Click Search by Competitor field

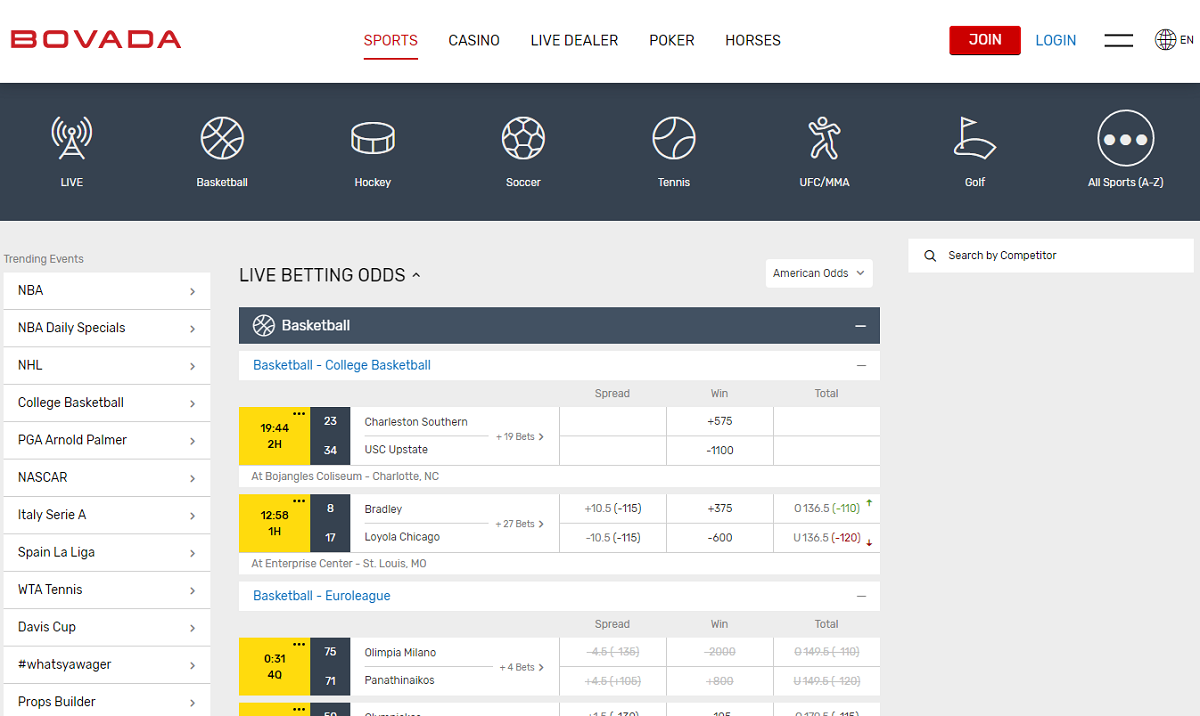click(x=1051, y=256)
